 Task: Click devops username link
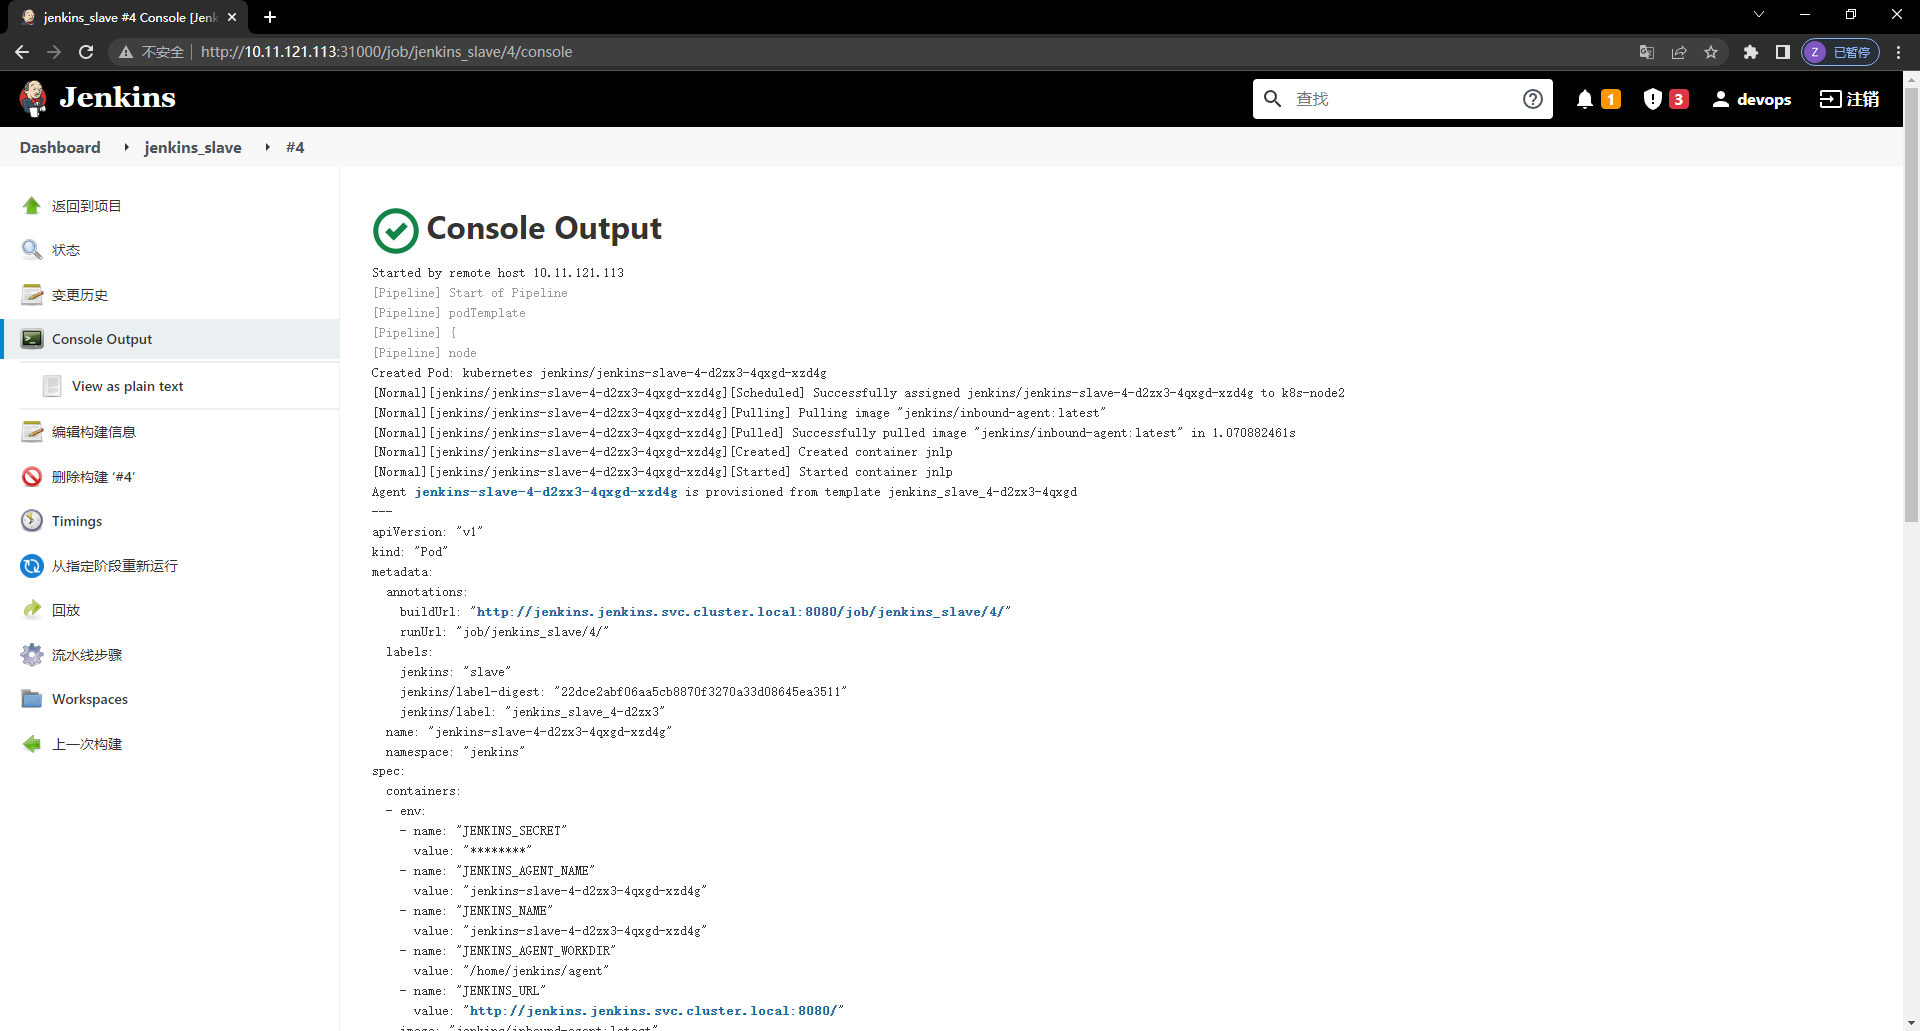[x=1764, y=99]
